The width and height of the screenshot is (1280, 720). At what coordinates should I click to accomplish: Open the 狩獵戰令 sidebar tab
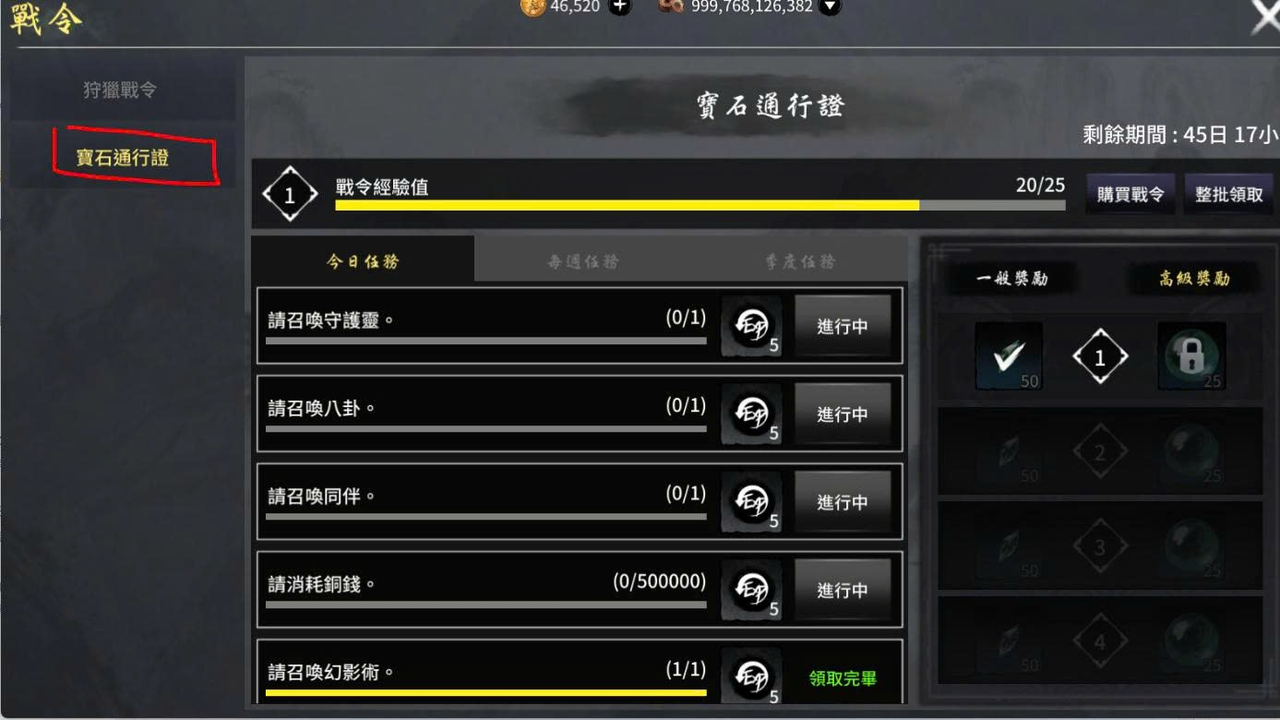click(120, 90)
